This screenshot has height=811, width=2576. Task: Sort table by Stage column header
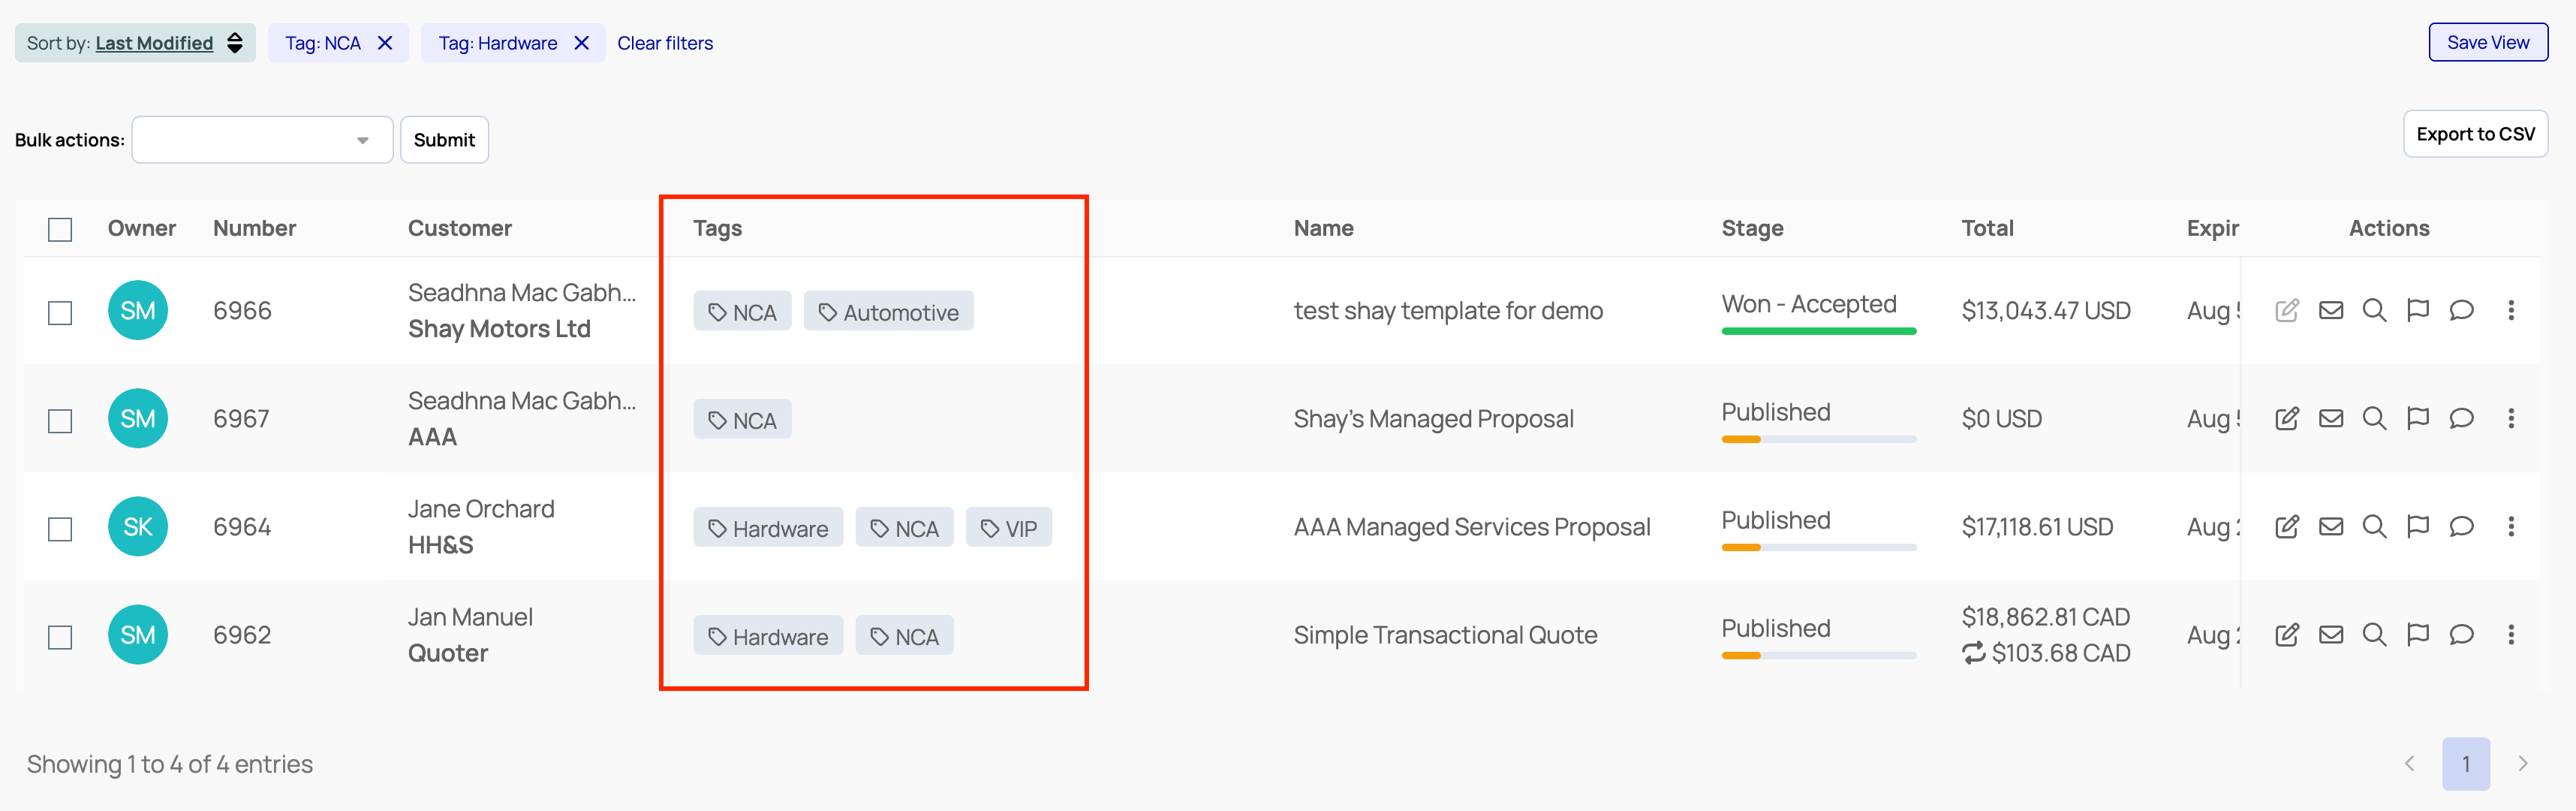pos(1752,228)
